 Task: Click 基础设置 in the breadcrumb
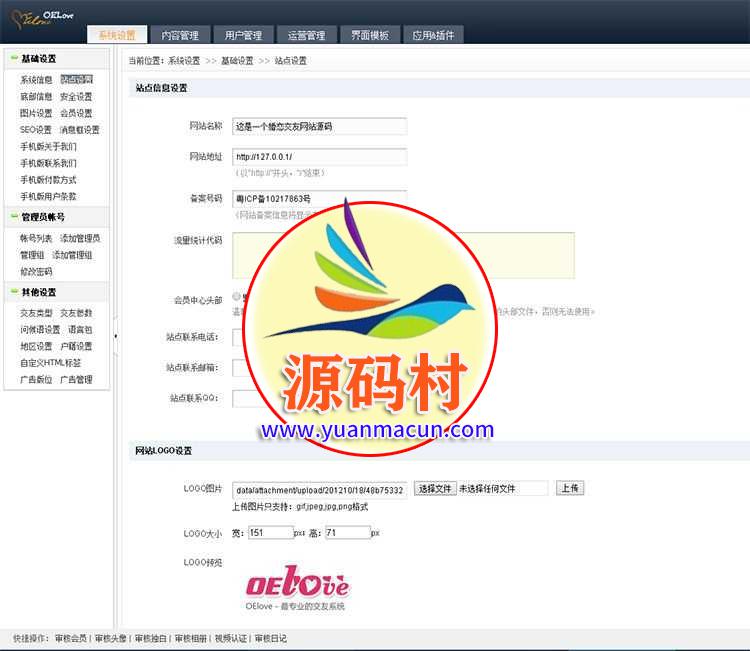[x=237, y=61]
